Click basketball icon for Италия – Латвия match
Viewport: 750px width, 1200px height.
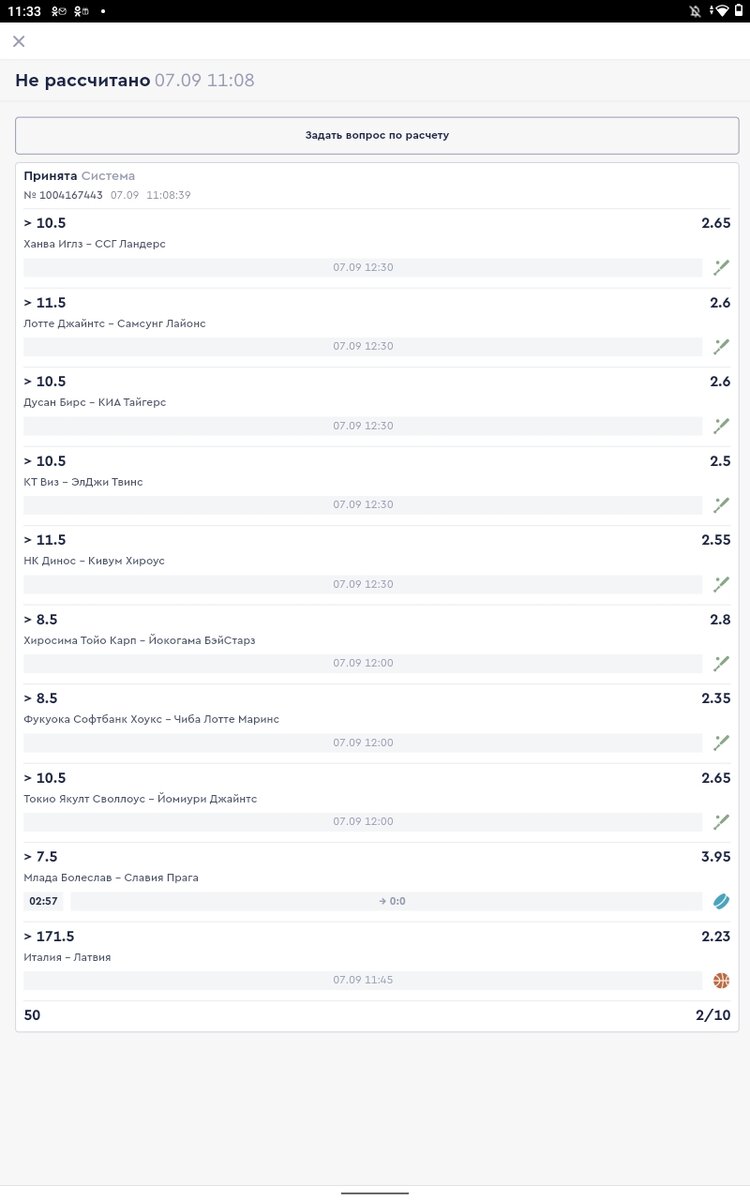[x=721, y=980]
